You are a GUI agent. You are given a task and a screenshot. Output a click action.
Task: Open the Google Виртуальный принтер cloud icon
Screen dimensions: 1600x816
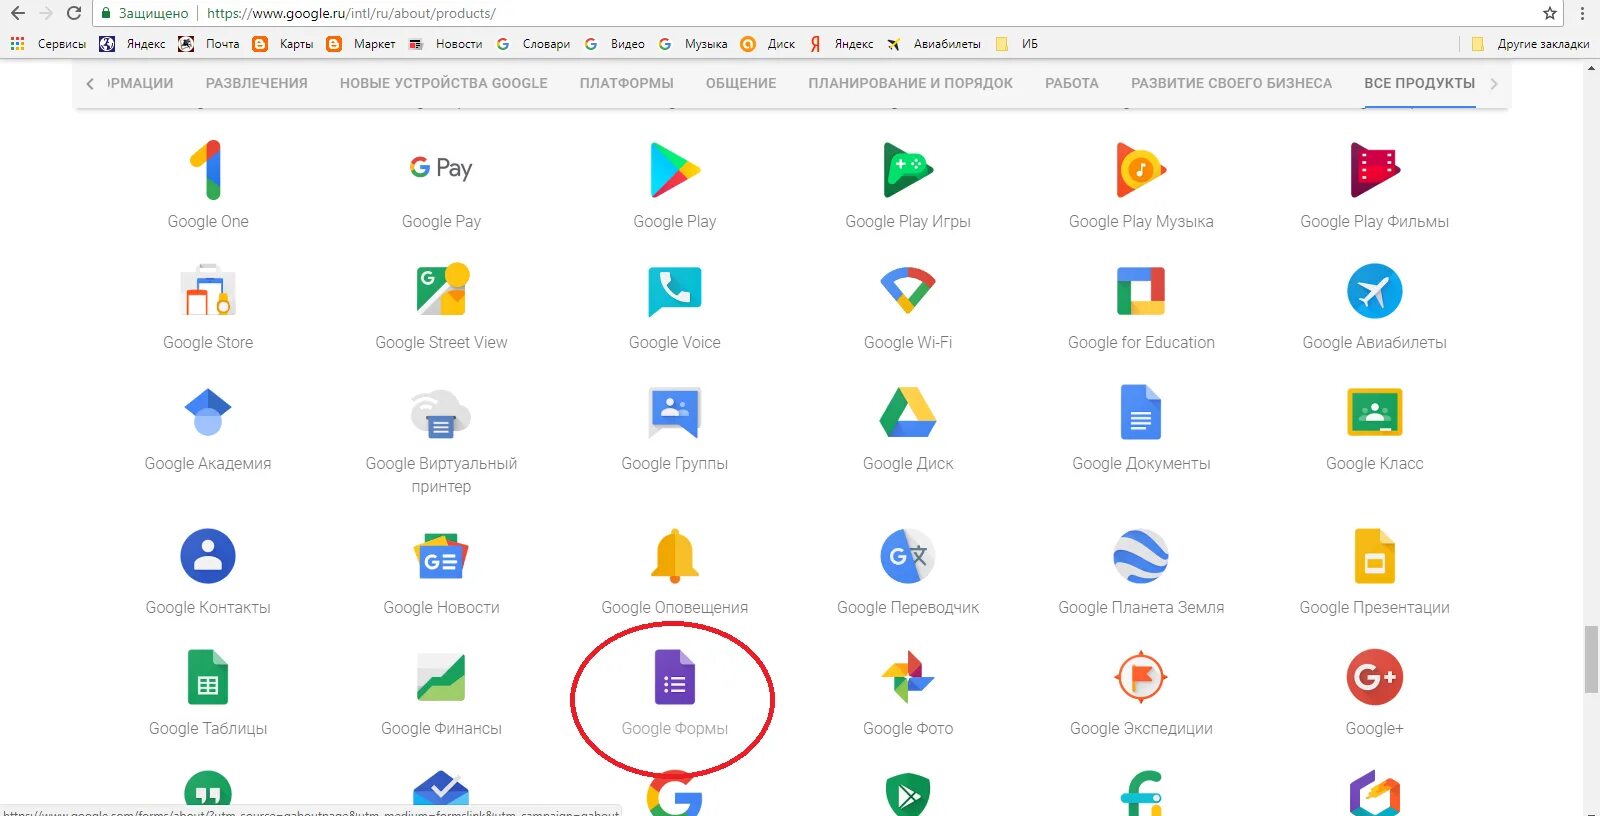tap(441, 414)
